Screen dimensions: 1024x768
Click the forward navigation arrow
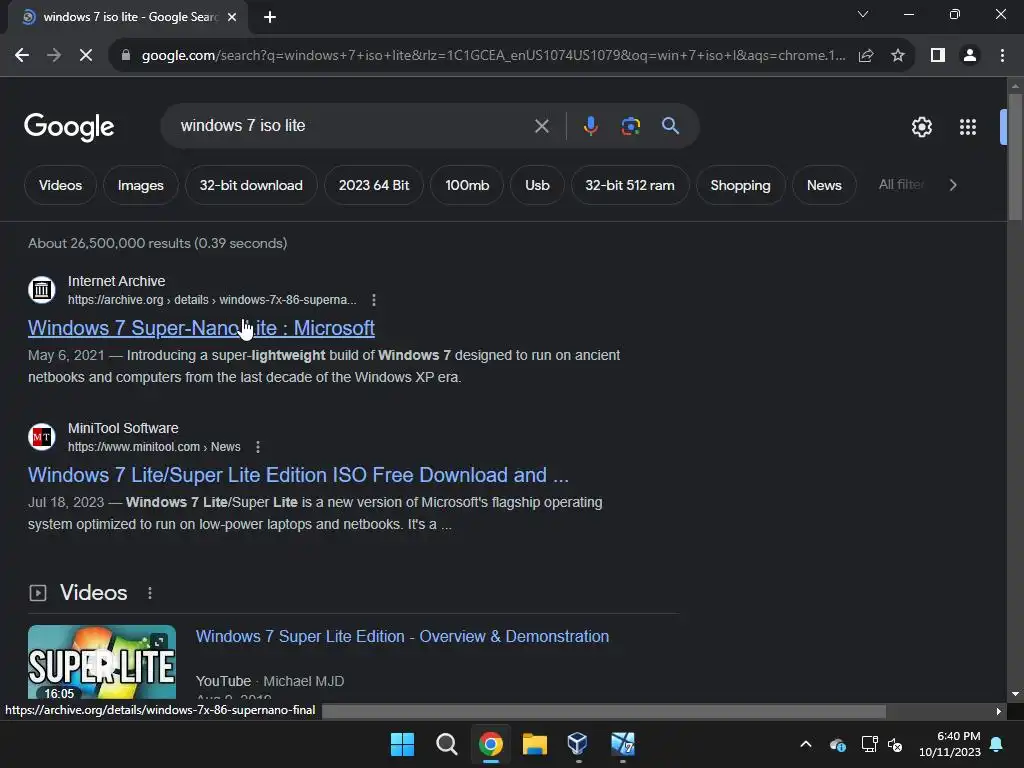point(54,56)
